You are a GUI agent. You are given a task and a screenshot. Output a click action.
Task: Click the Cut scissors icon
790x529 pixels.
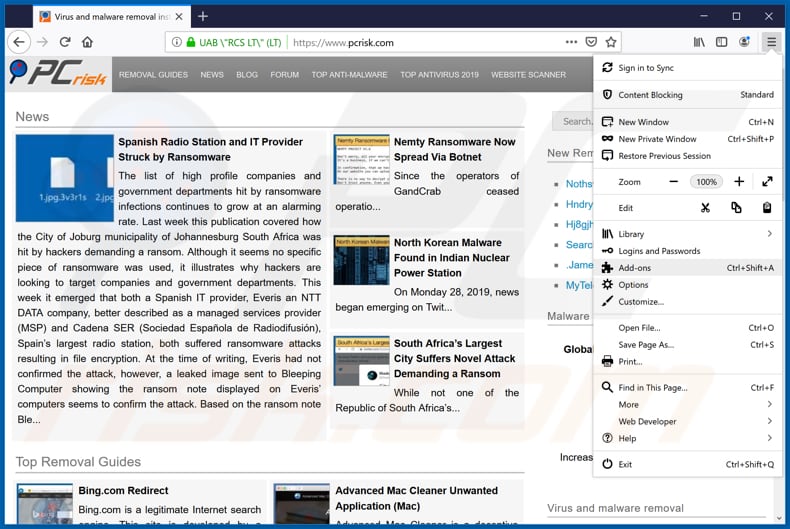click(705, 208)
